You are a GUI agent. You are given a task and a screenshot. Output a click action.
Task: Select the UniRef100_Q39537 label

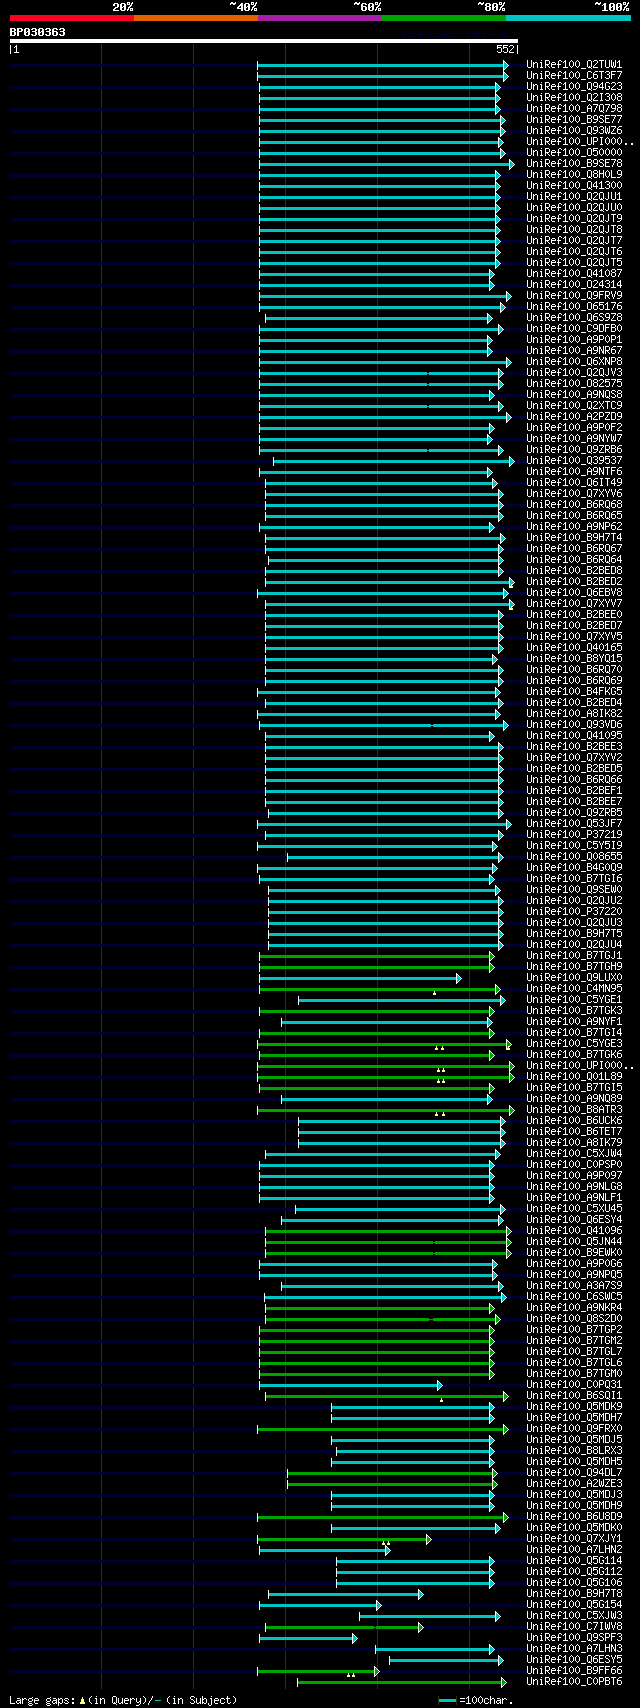tap(574, 460)
